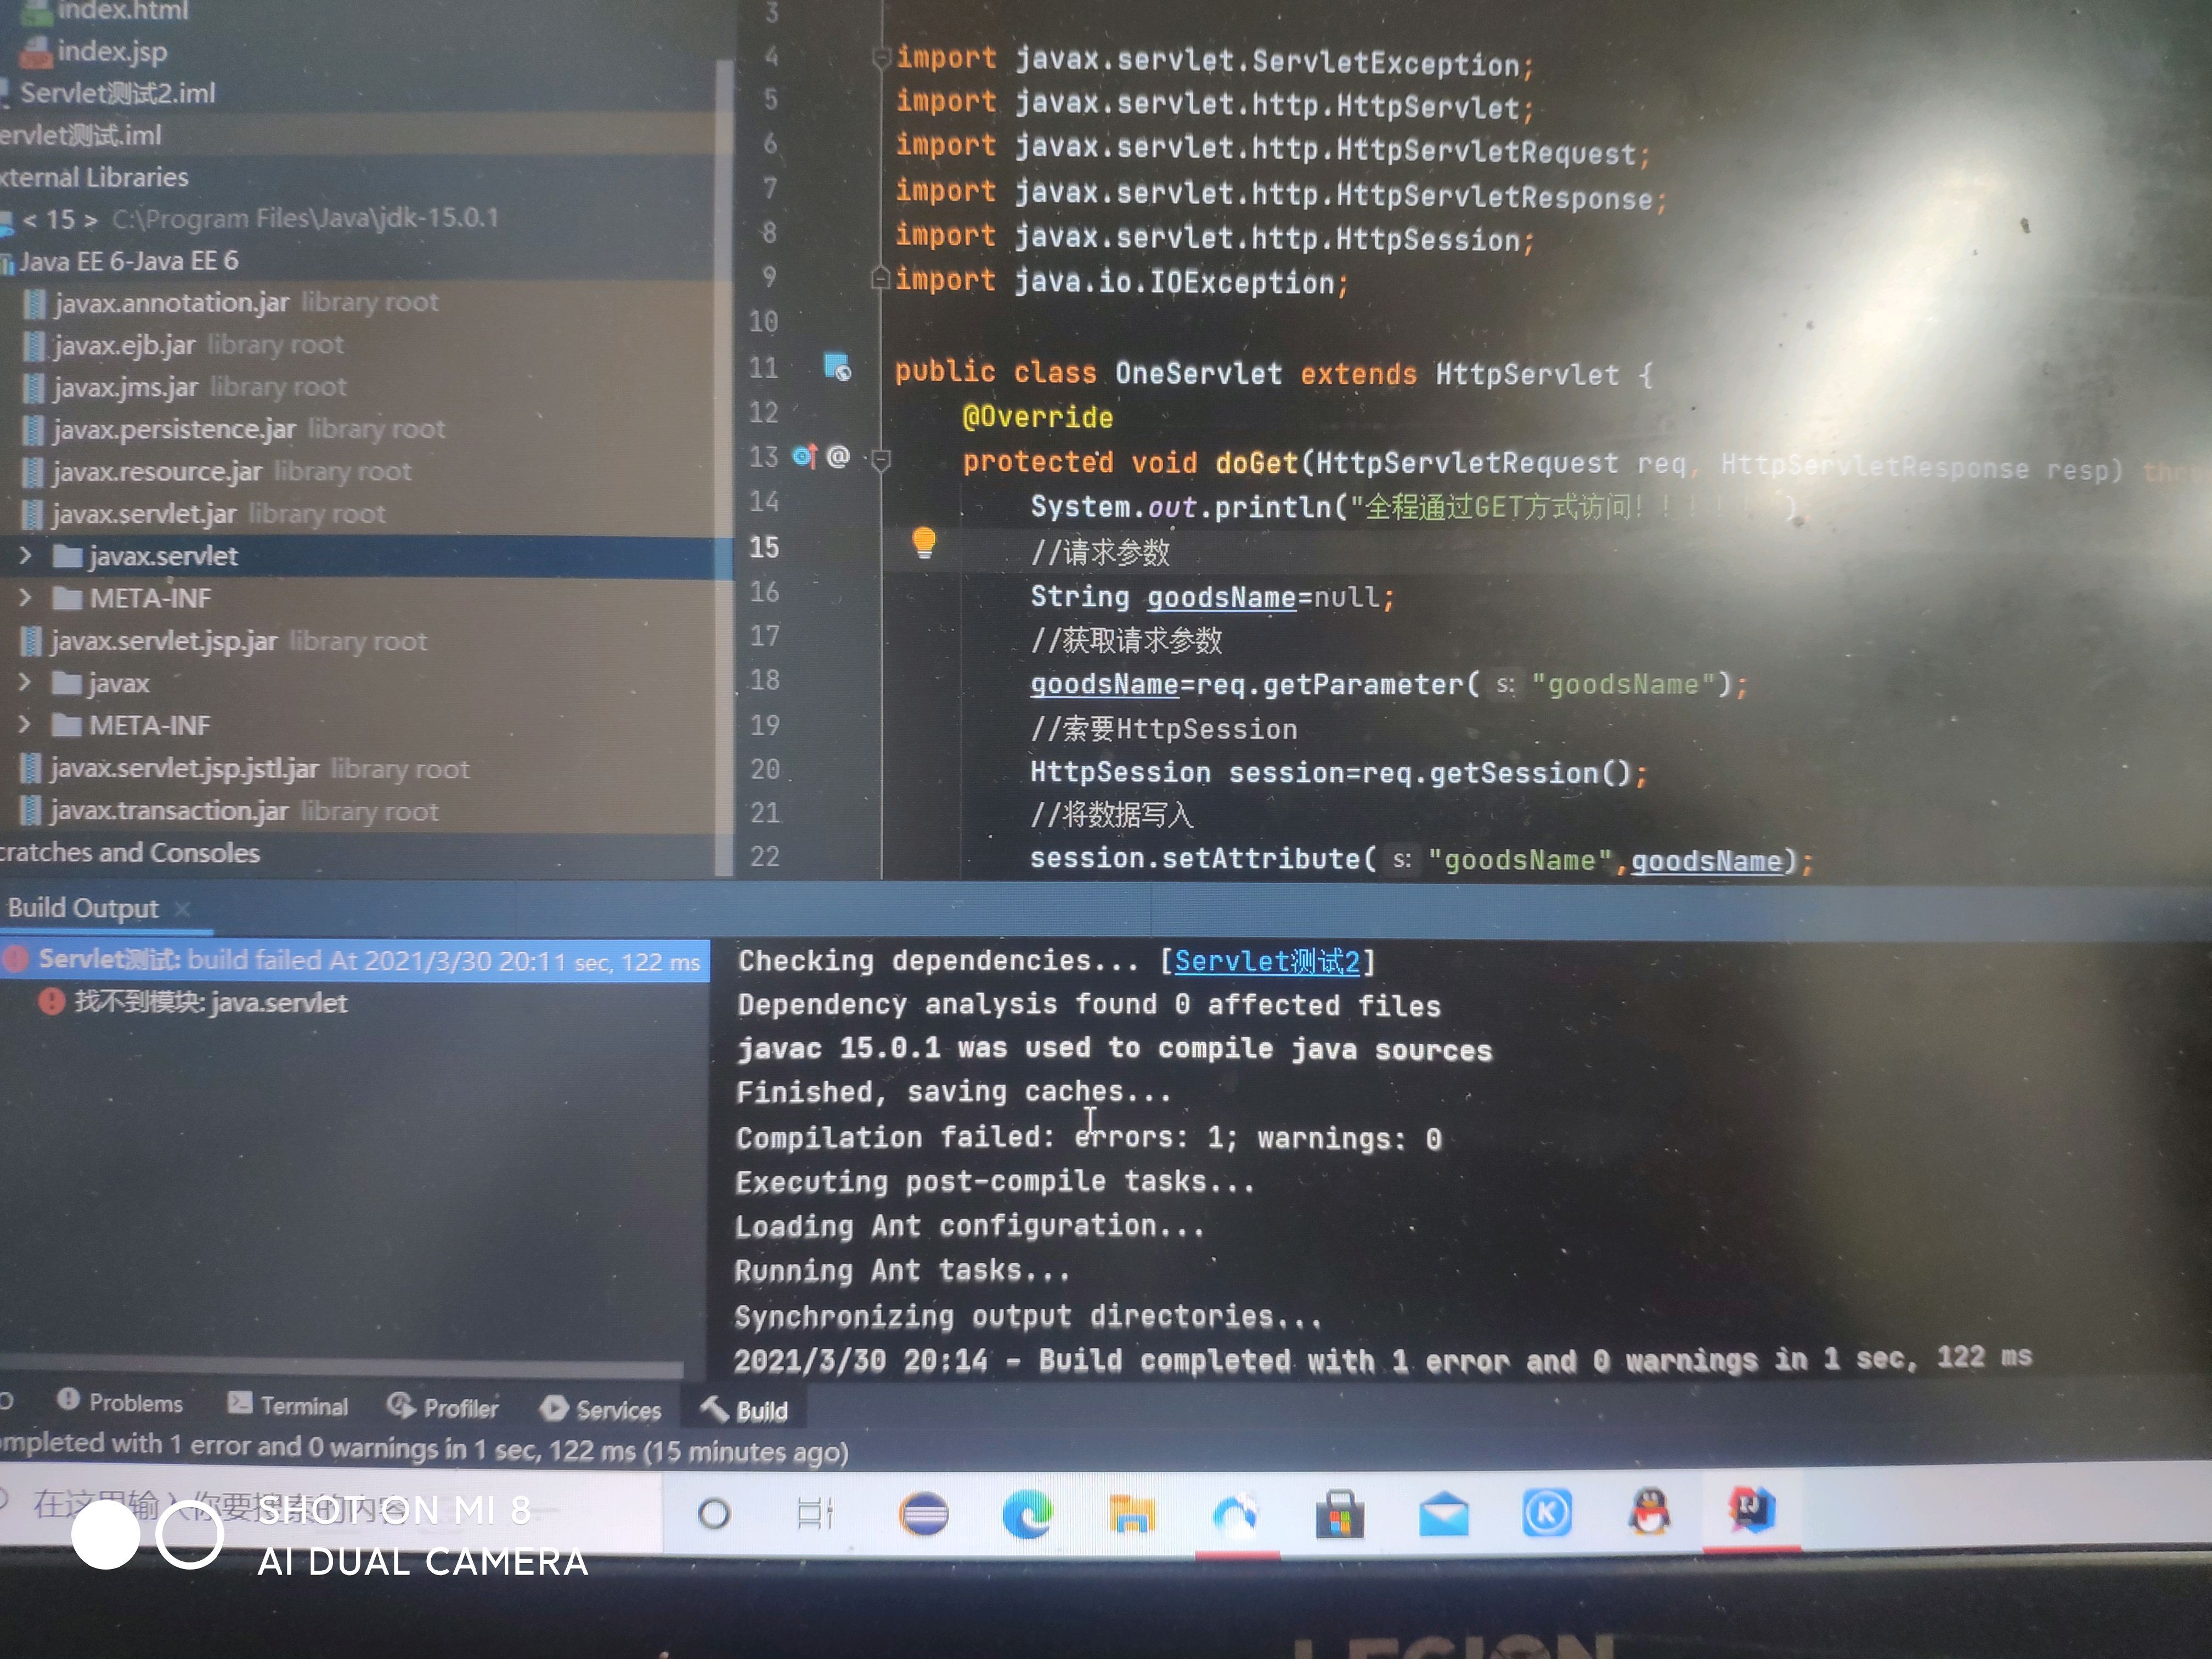Open Eclipse from the taskbar

(923, 1514)
